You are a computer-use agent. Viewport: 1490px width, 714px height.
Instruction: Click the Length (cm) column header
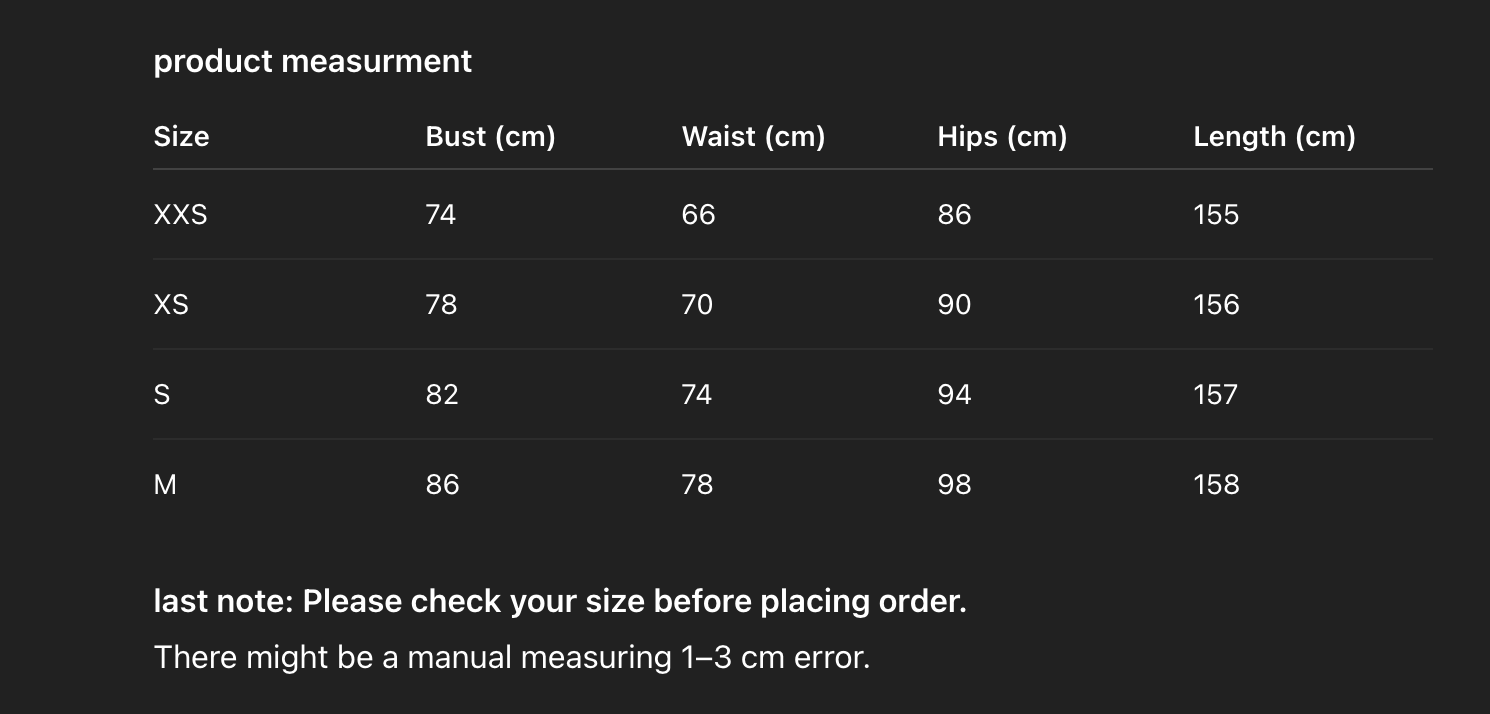pos(1274,136)
